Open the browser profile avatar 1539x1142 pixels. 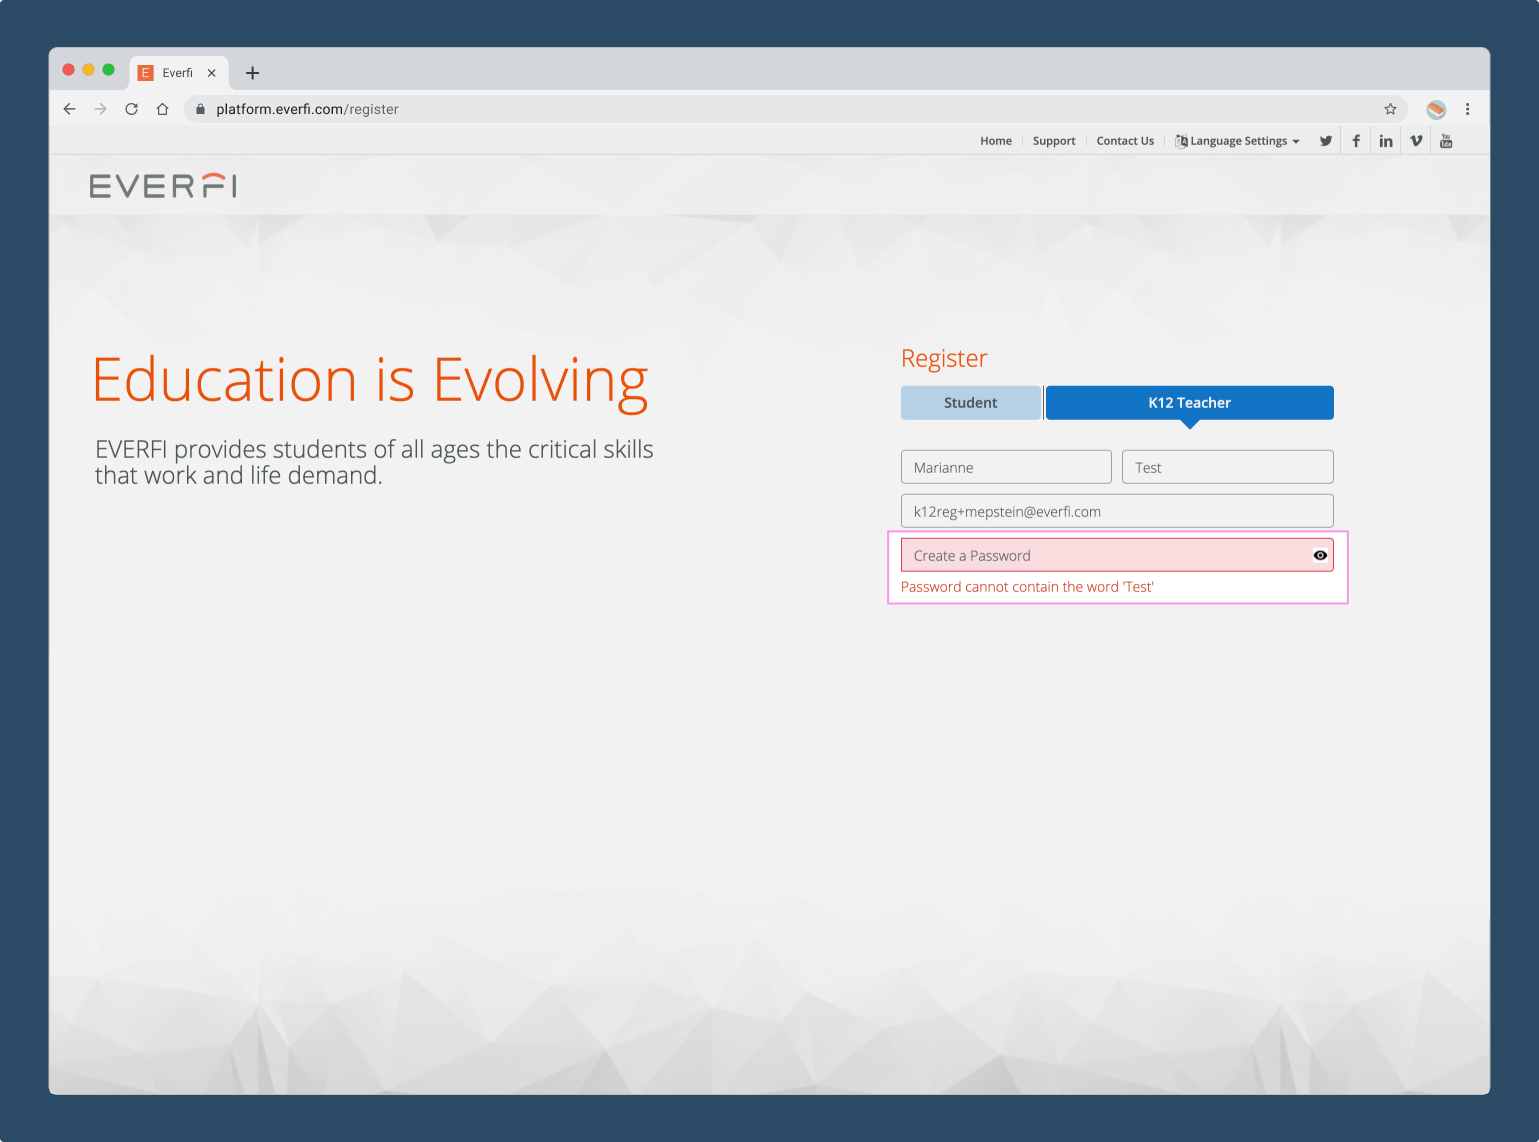pyautogui.click(x=1436, y=109)
